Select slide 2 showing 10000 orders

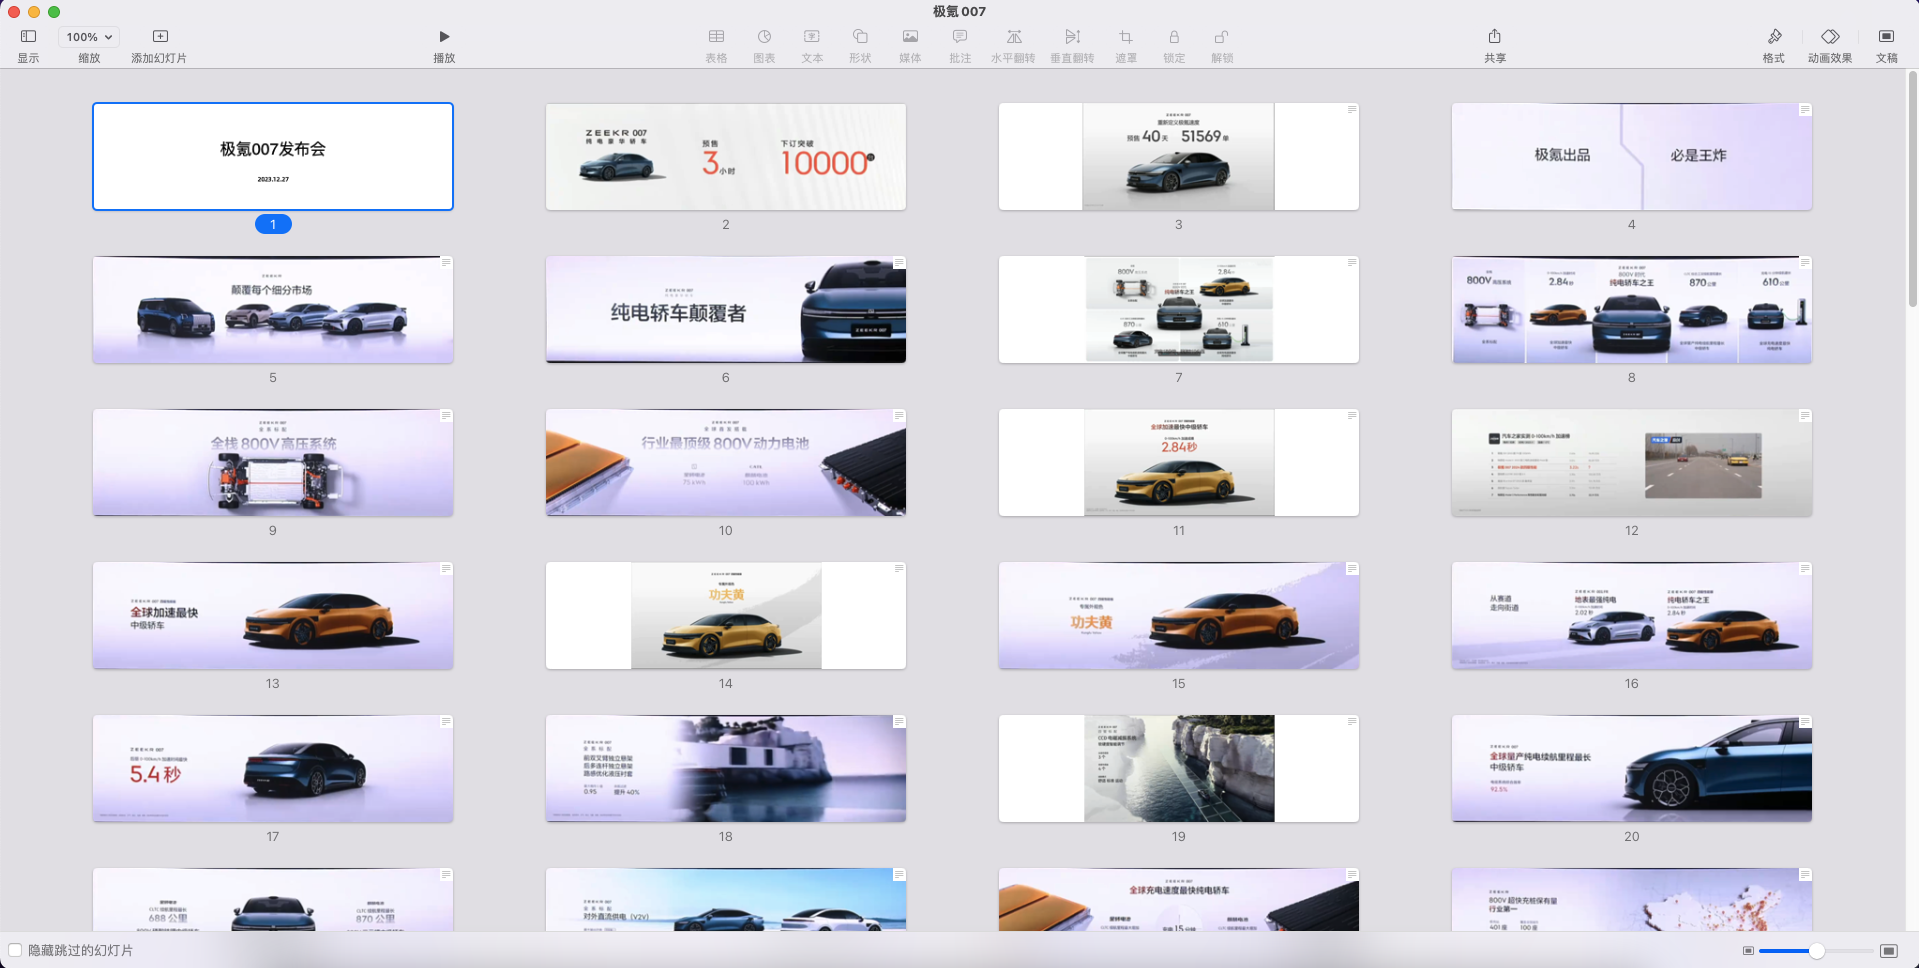726,156
